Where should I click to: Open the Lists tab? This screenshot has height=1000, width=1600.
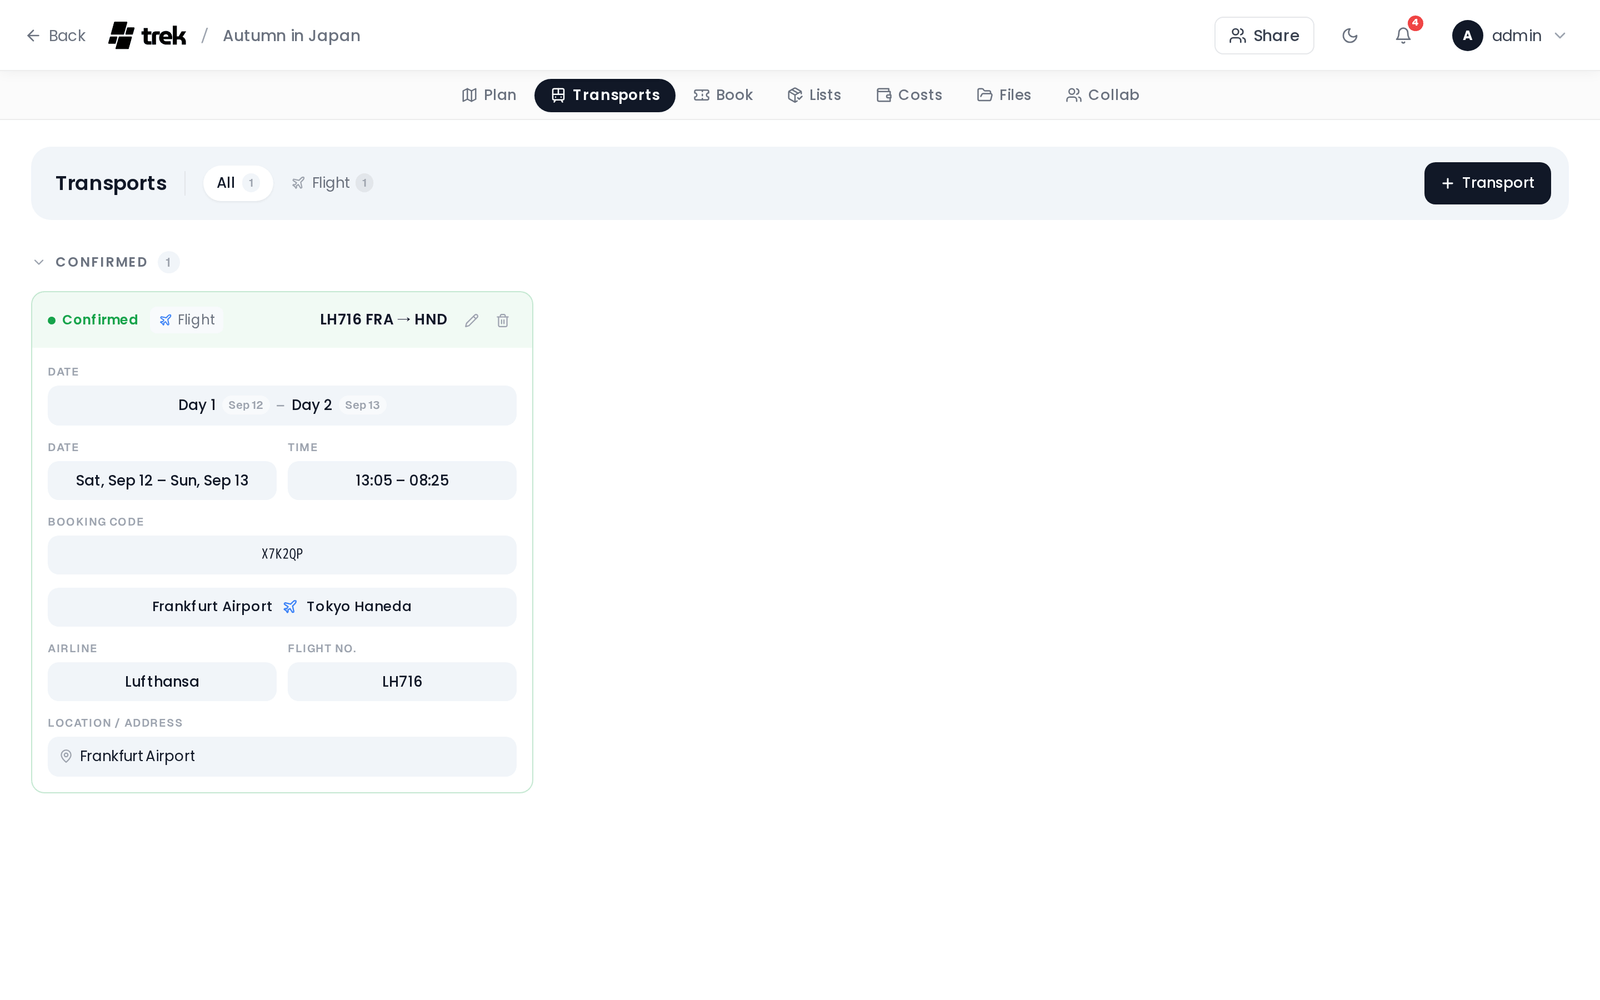click(x=814, y=95)
